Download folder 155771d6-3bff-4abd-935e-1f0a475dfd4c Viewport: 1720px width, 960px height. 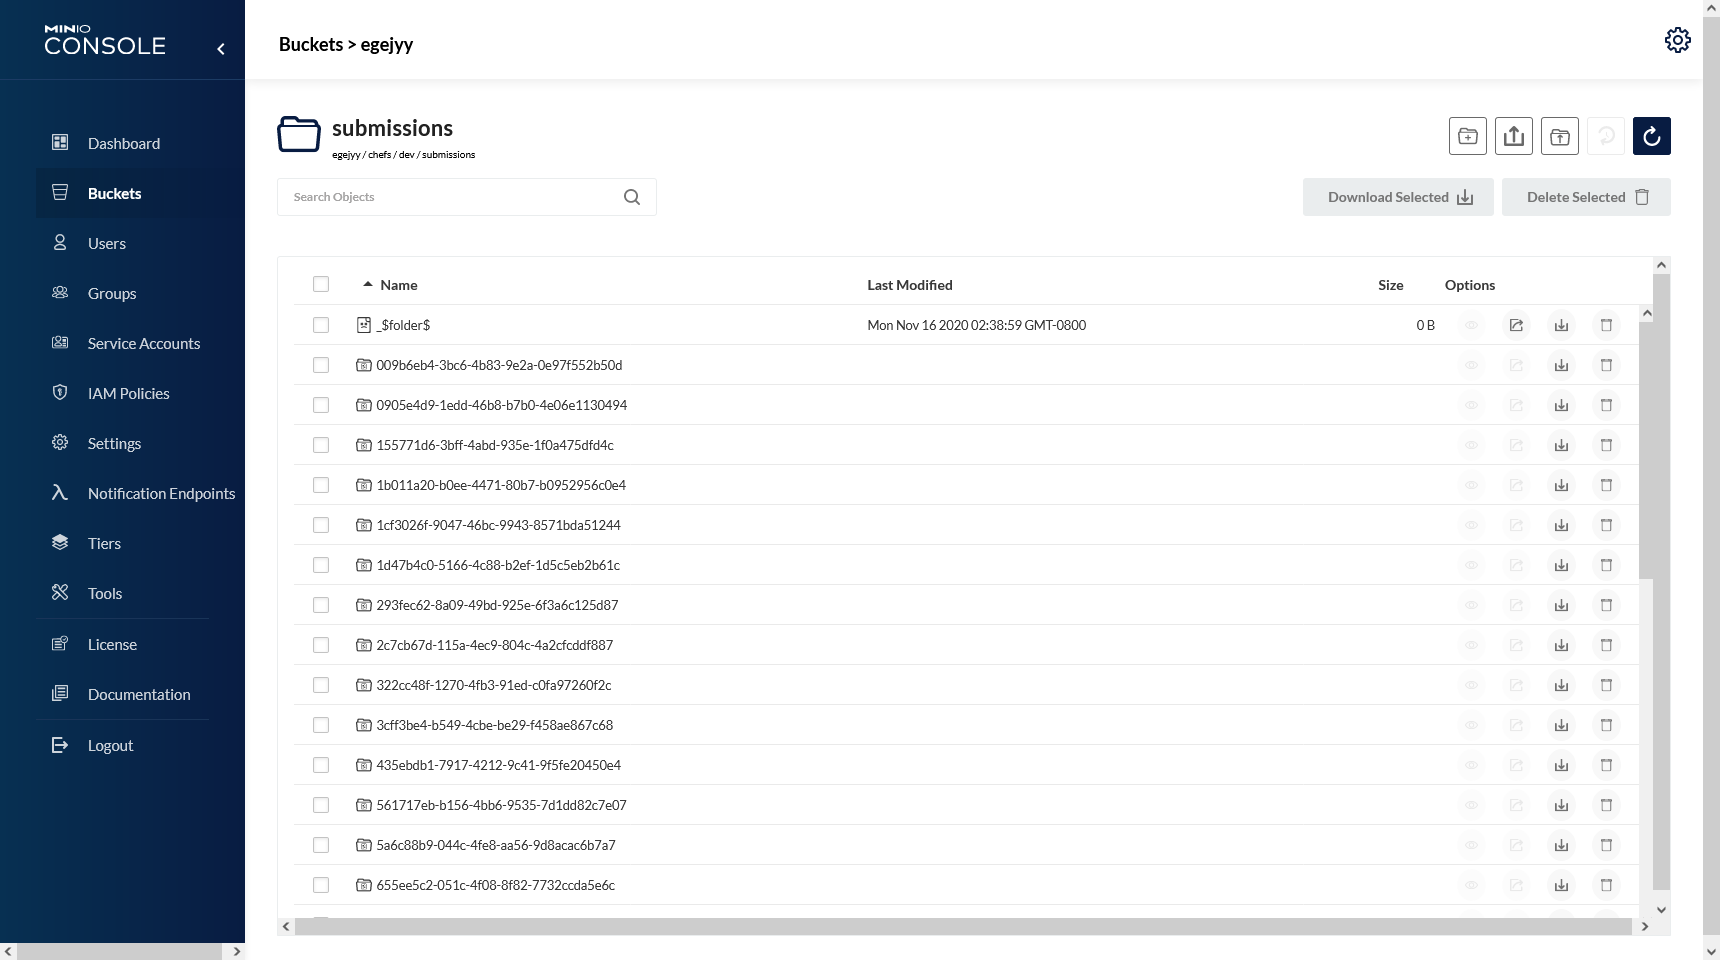[x=1561, y=445]
